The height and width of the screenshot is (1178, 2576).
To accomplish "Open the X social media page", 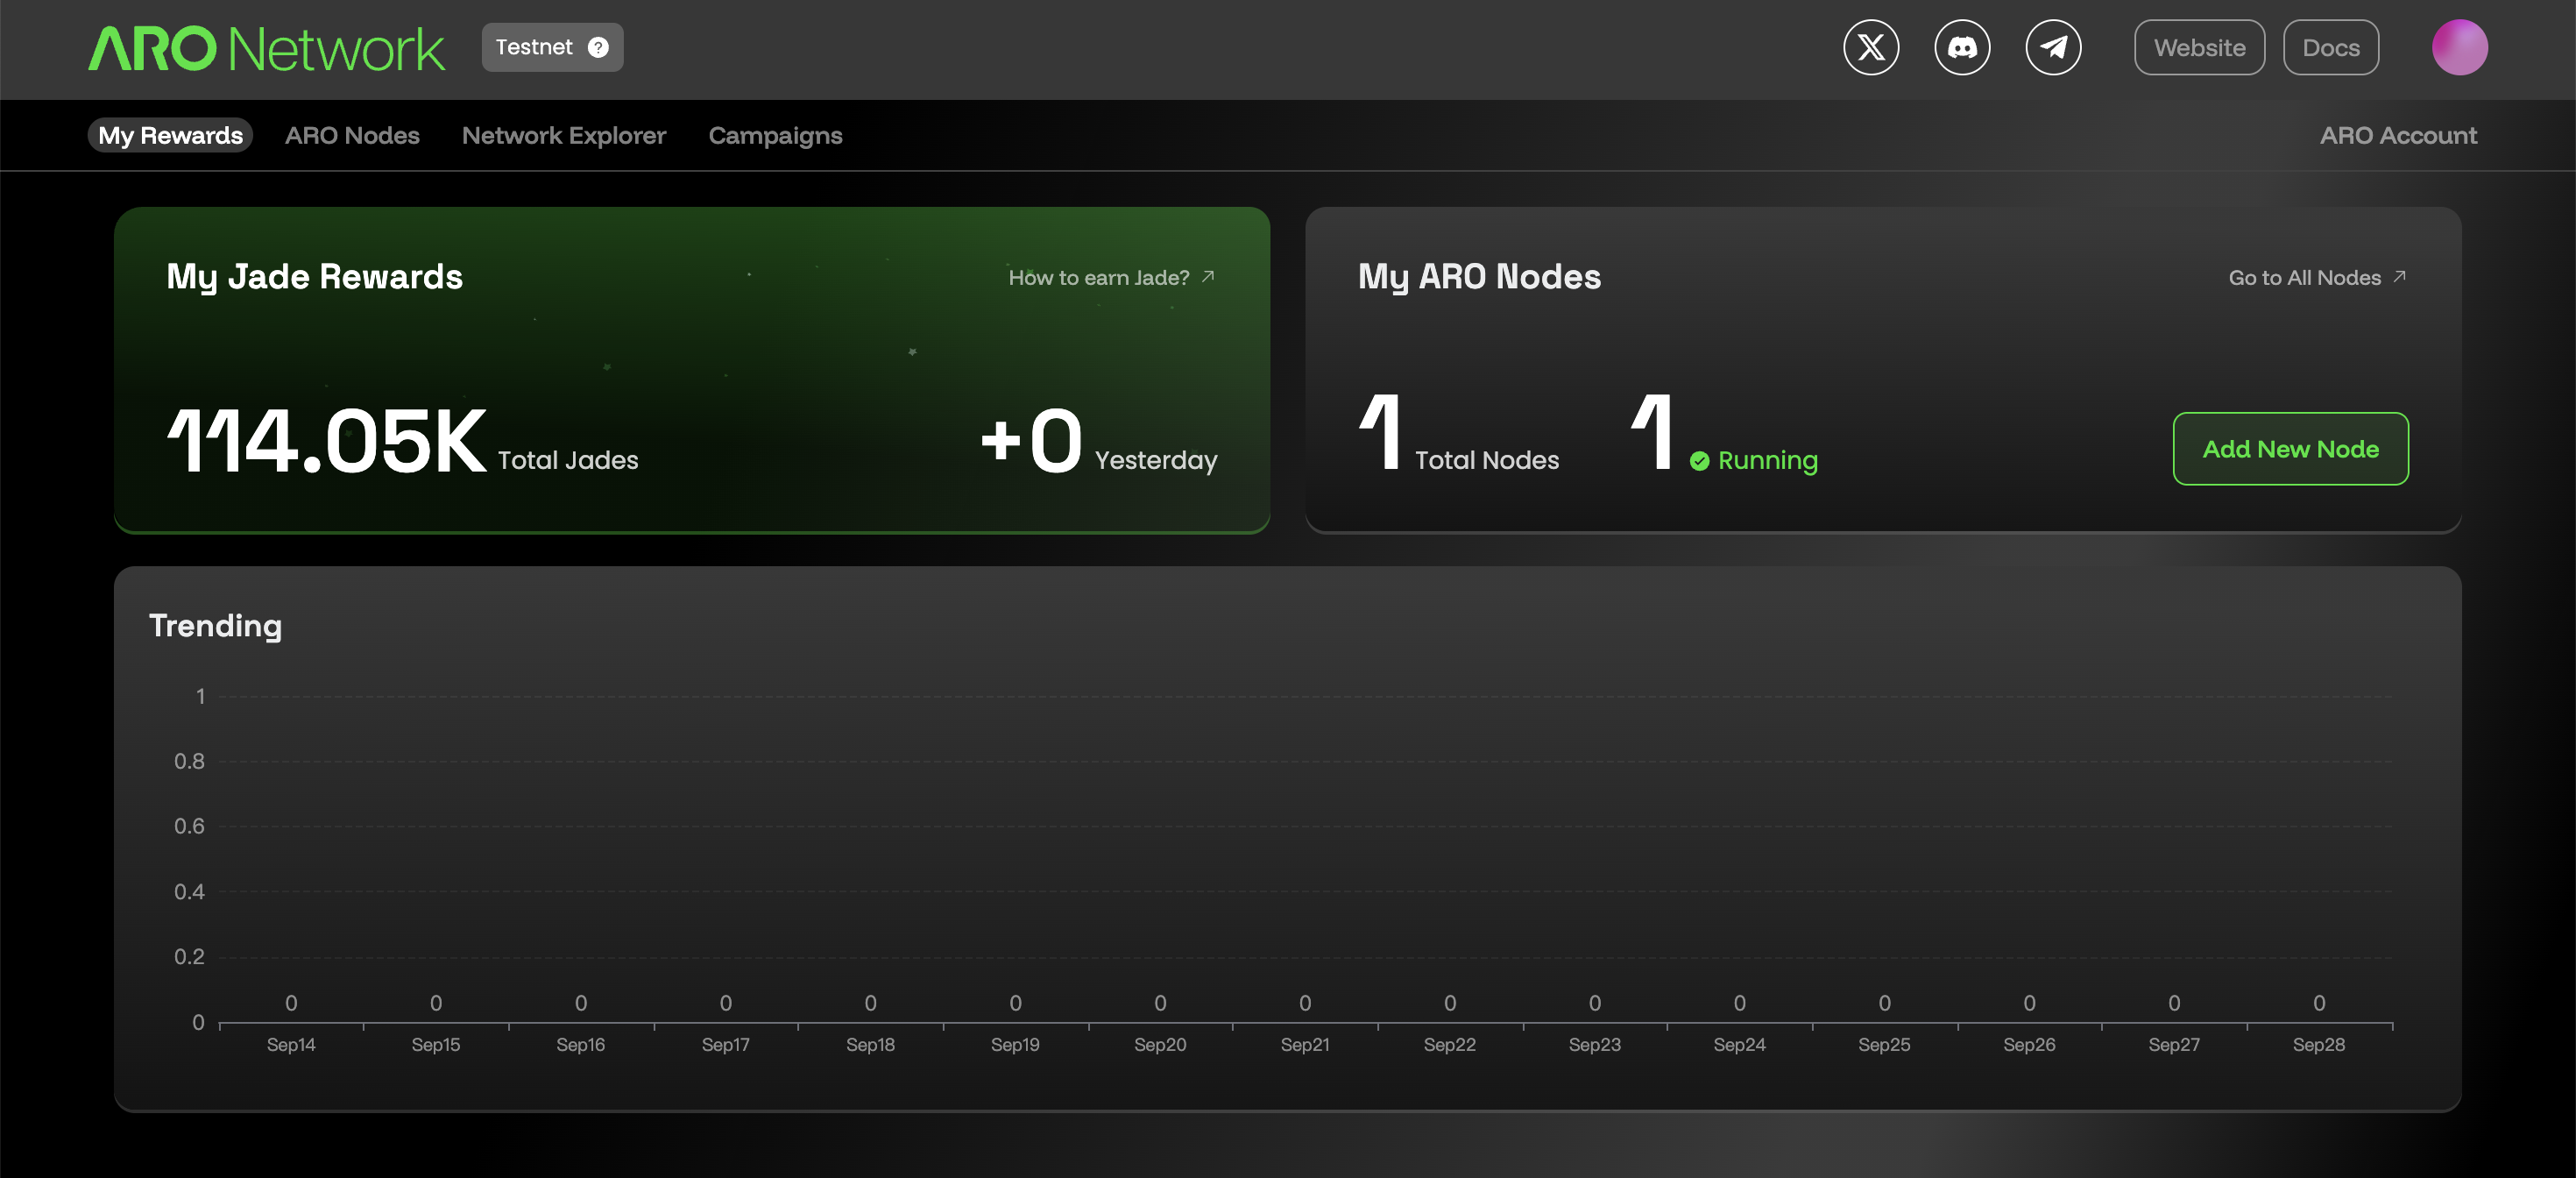I will (1871, 46).
